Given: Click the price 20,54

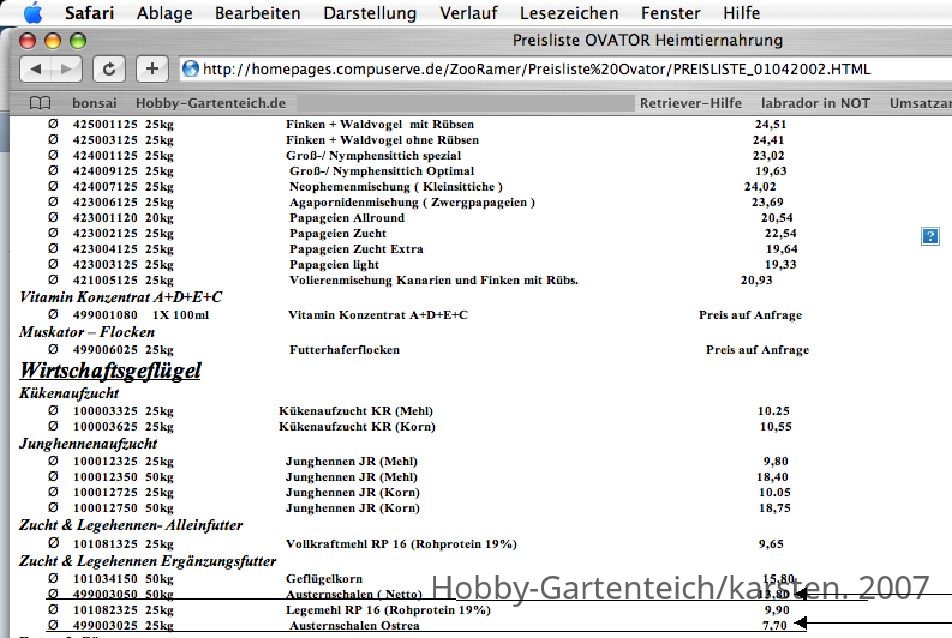Looking at the screenshot, I should (777, 218).
